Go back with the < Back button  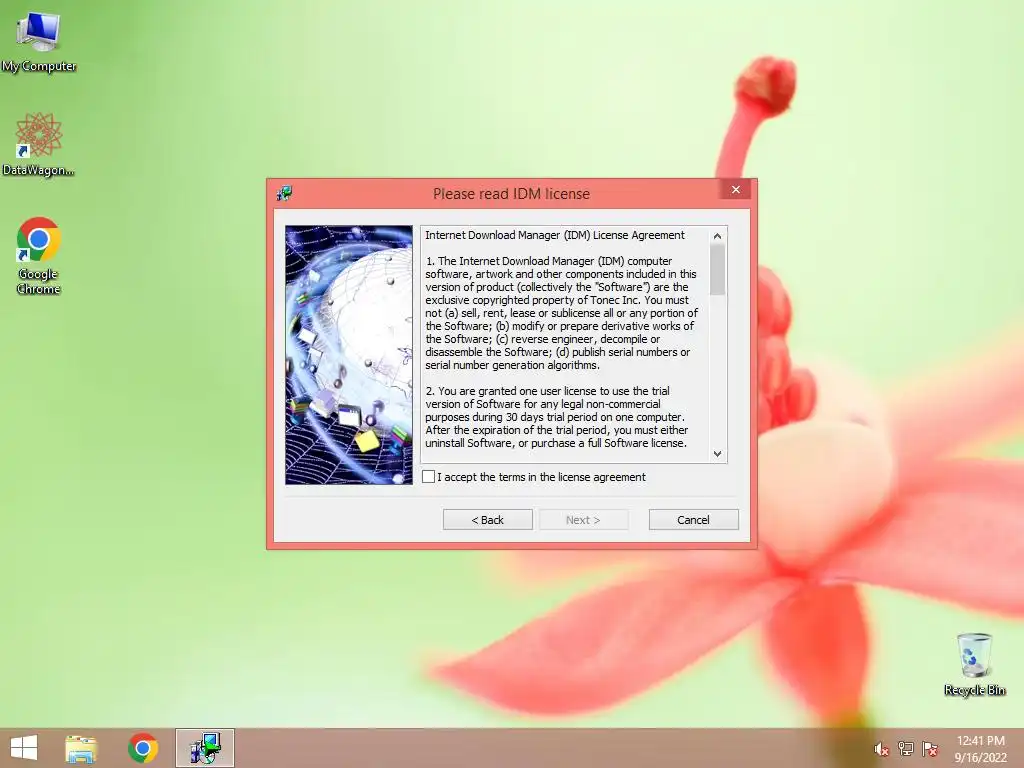(x=488, y=520)
